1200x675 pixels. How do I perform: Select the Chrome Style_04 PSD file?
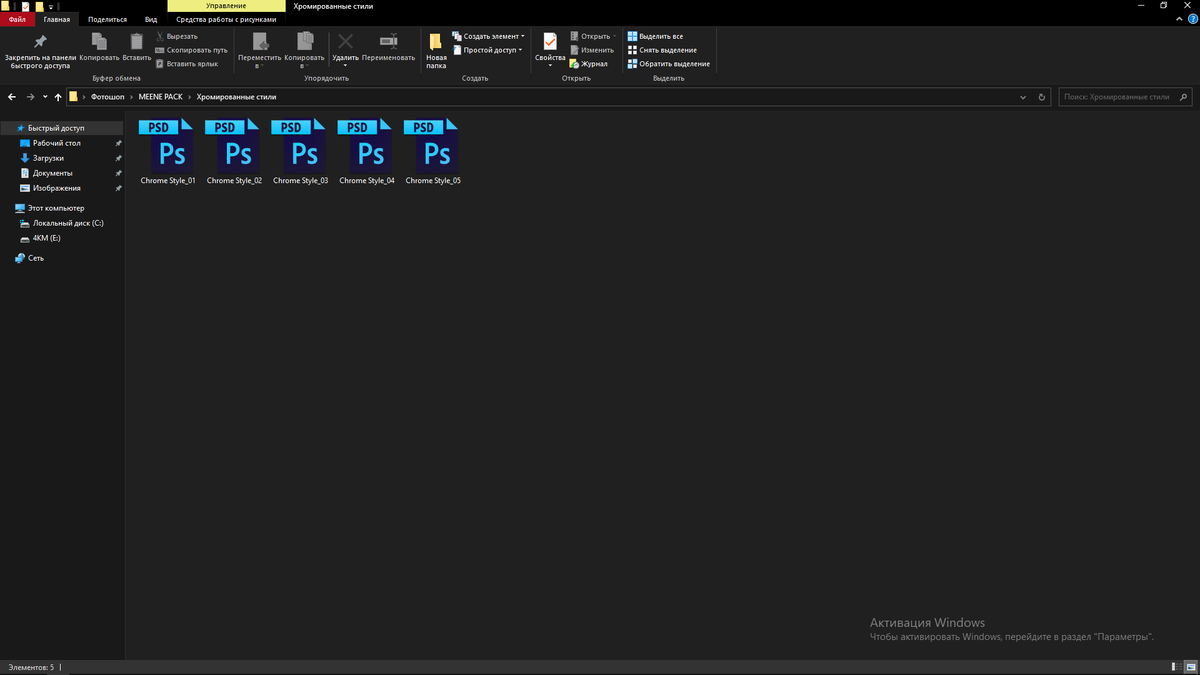(x=367, y=152)
